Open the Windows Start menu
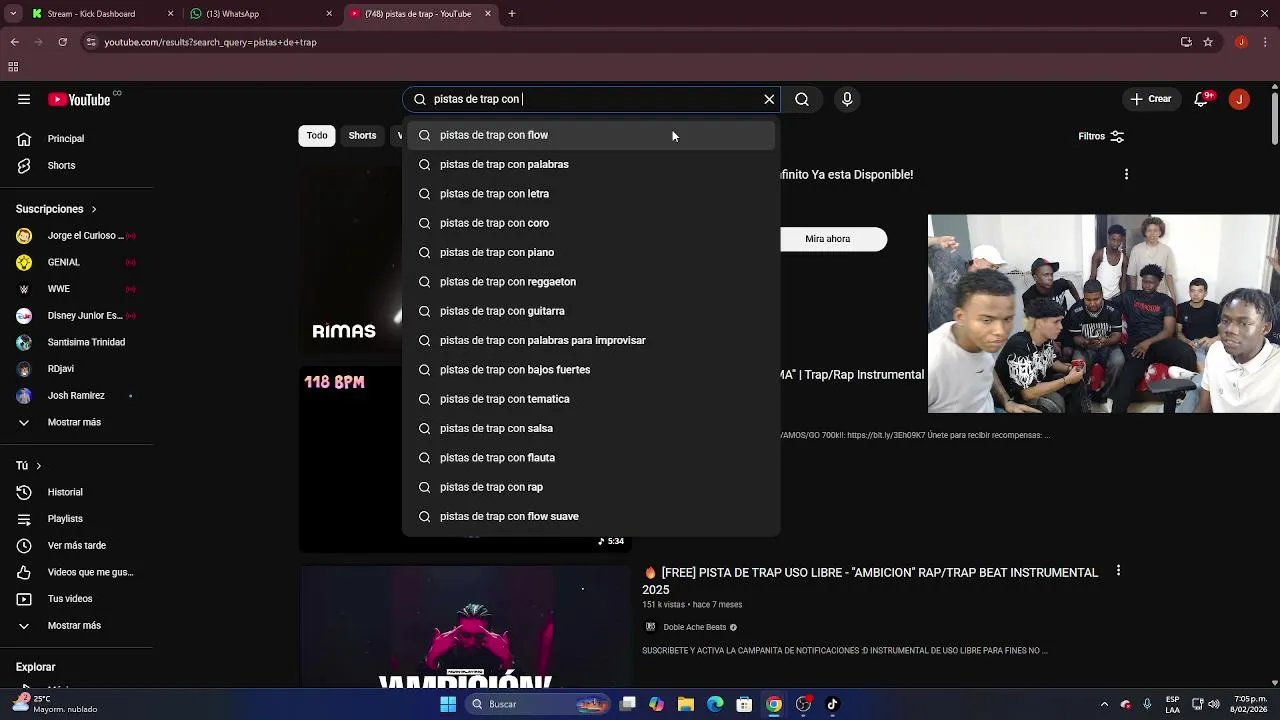The height and width of the screenshot is (720, 1280). click(448, 704)
